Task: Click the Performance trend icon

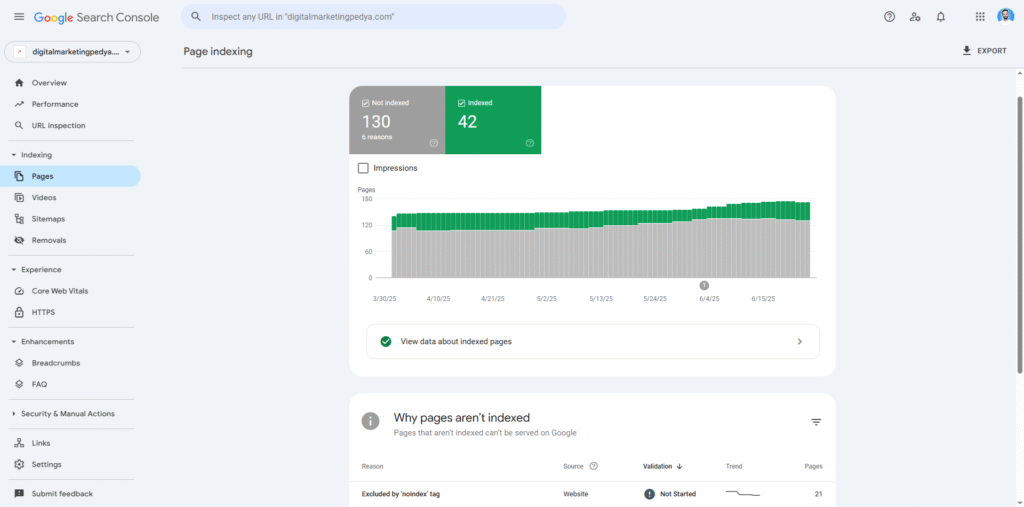Action: pos(19,104)
